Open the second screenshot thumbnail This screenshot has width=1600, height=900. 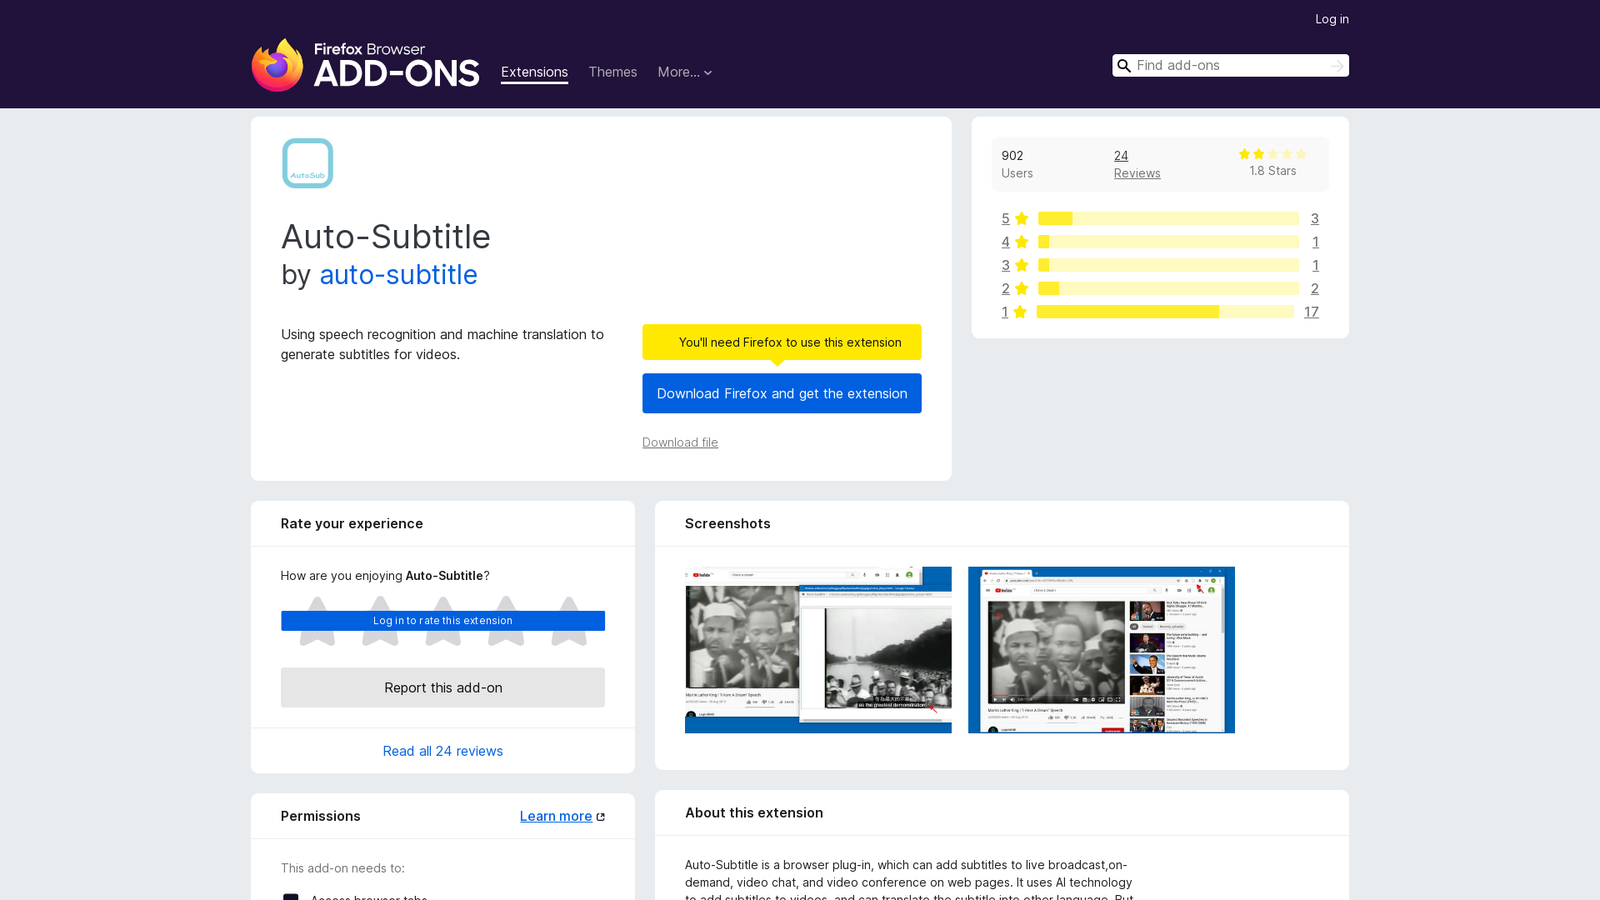tap(1101, 650)
